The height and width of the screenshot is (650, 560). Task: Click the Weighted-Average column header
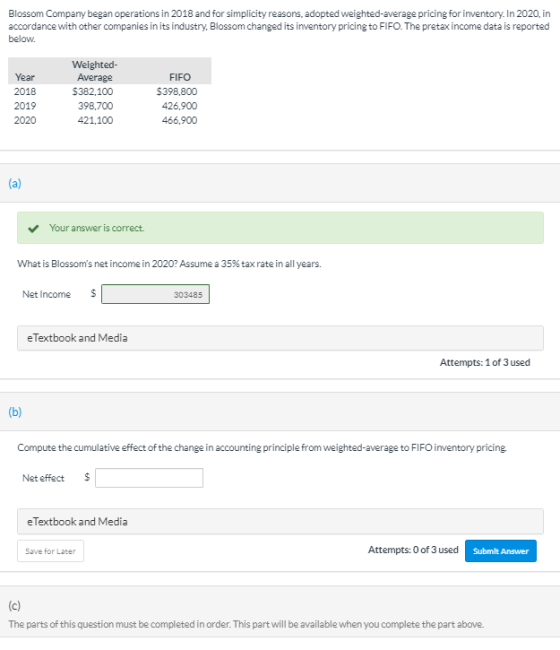[95, 71]
